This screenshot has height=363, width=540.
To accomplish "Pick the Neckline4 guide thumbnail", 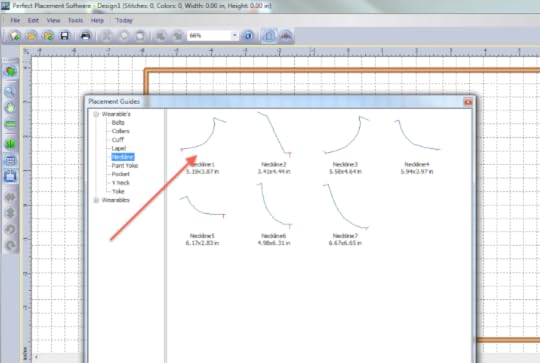I will coord(417,135).
